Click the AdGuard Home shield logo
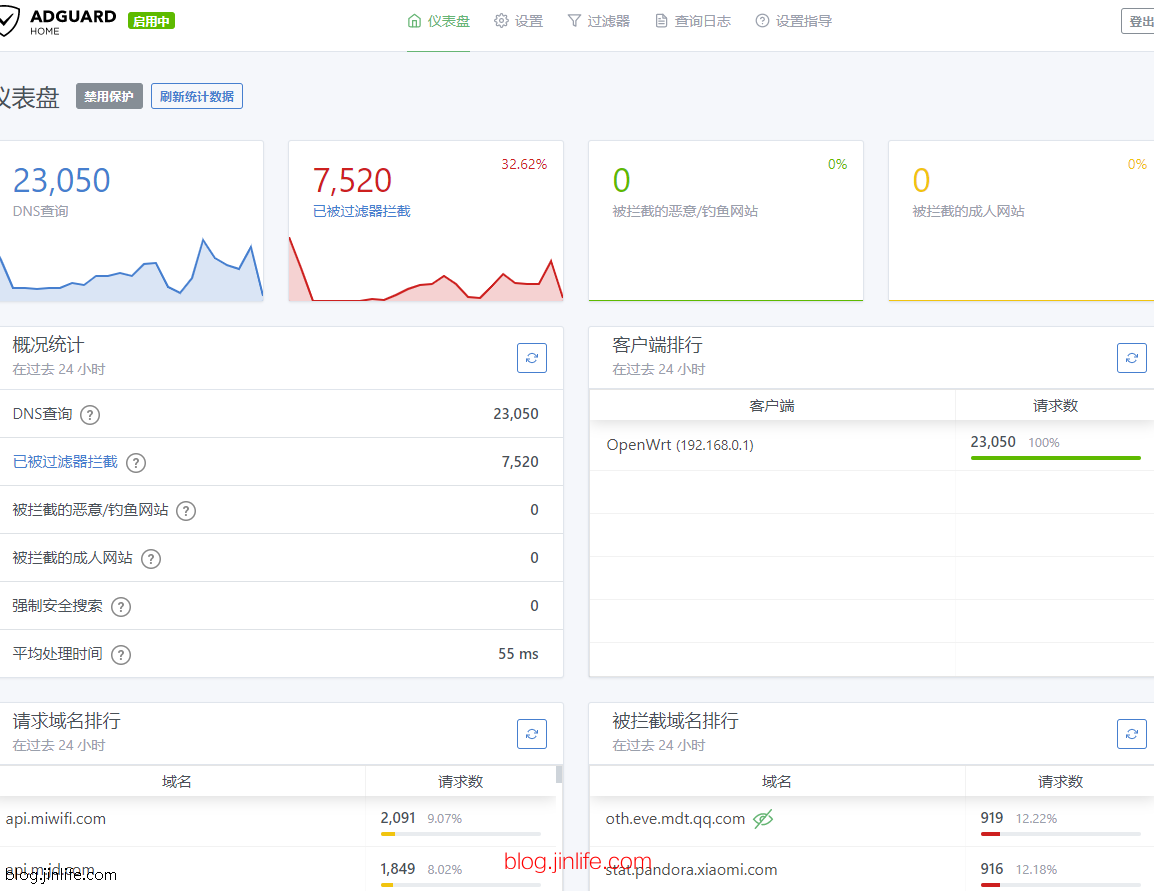 tap(8, 22)
